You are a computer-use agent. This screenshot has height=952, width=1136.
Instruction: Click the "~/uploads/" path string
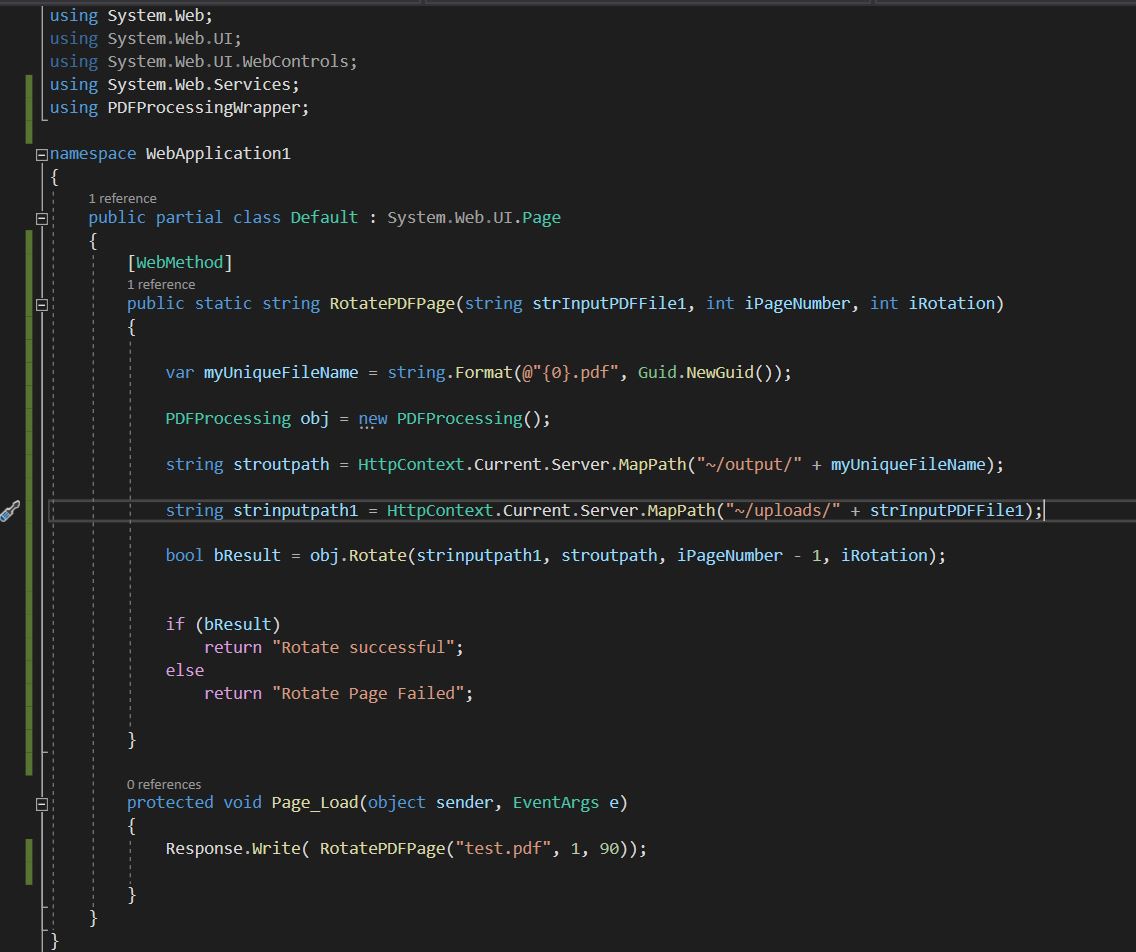click(x=783, y=510)
